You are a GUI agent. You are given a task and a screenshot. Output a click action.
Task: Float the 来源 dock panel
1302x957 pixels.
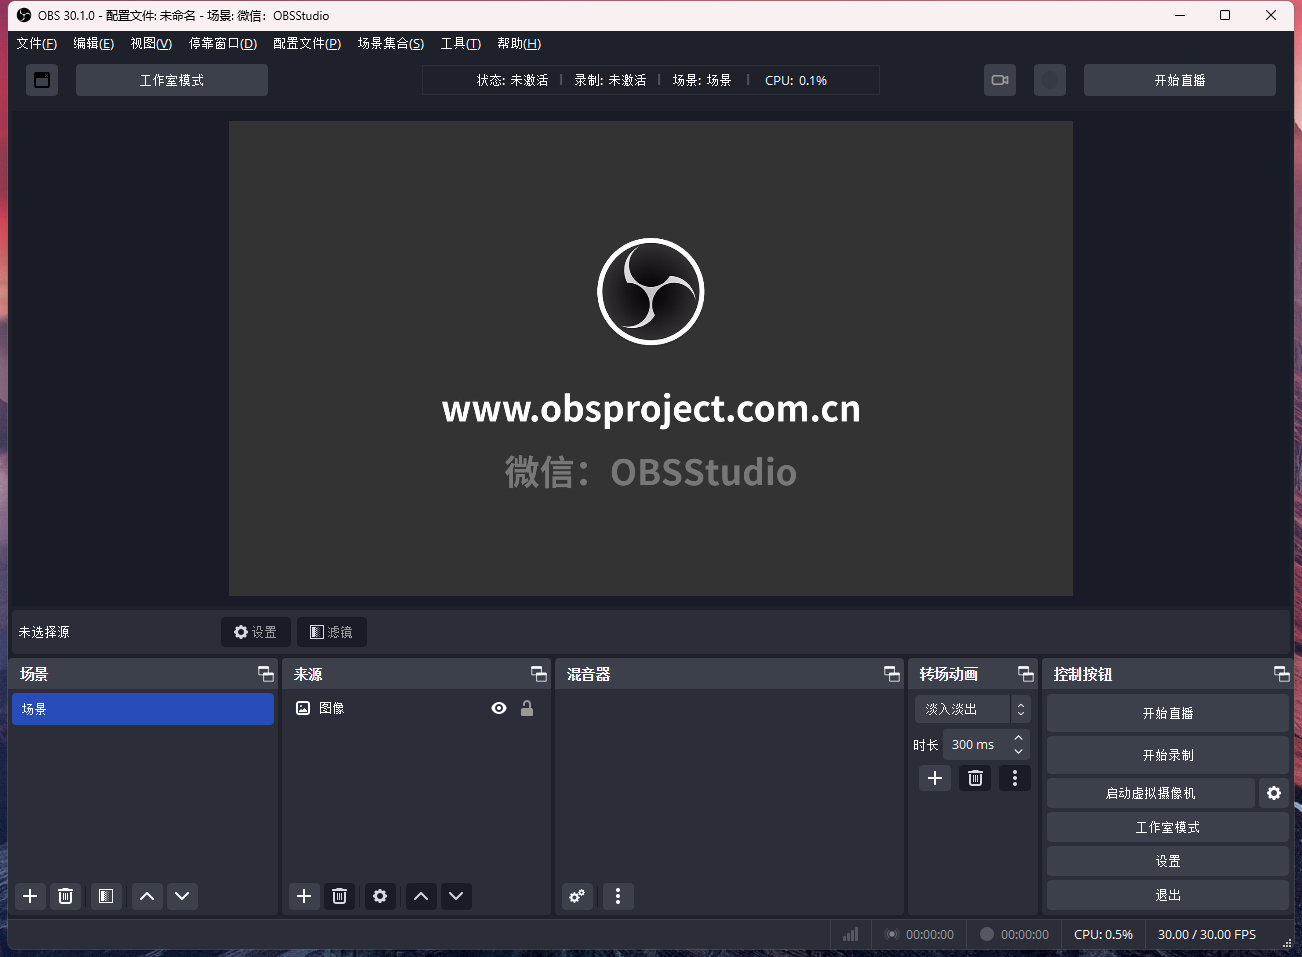pyautogui.click(x=539, y=674)
